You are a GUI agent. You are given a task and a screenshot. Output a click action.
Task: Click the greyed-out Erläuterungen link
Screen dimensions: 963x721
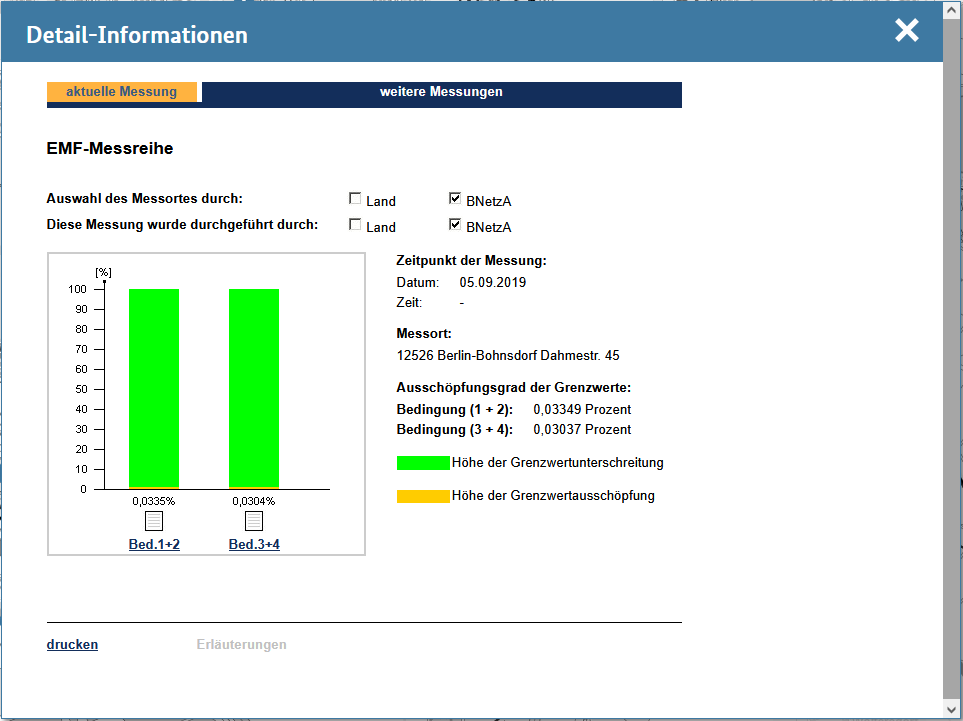[x=241, y=644]
